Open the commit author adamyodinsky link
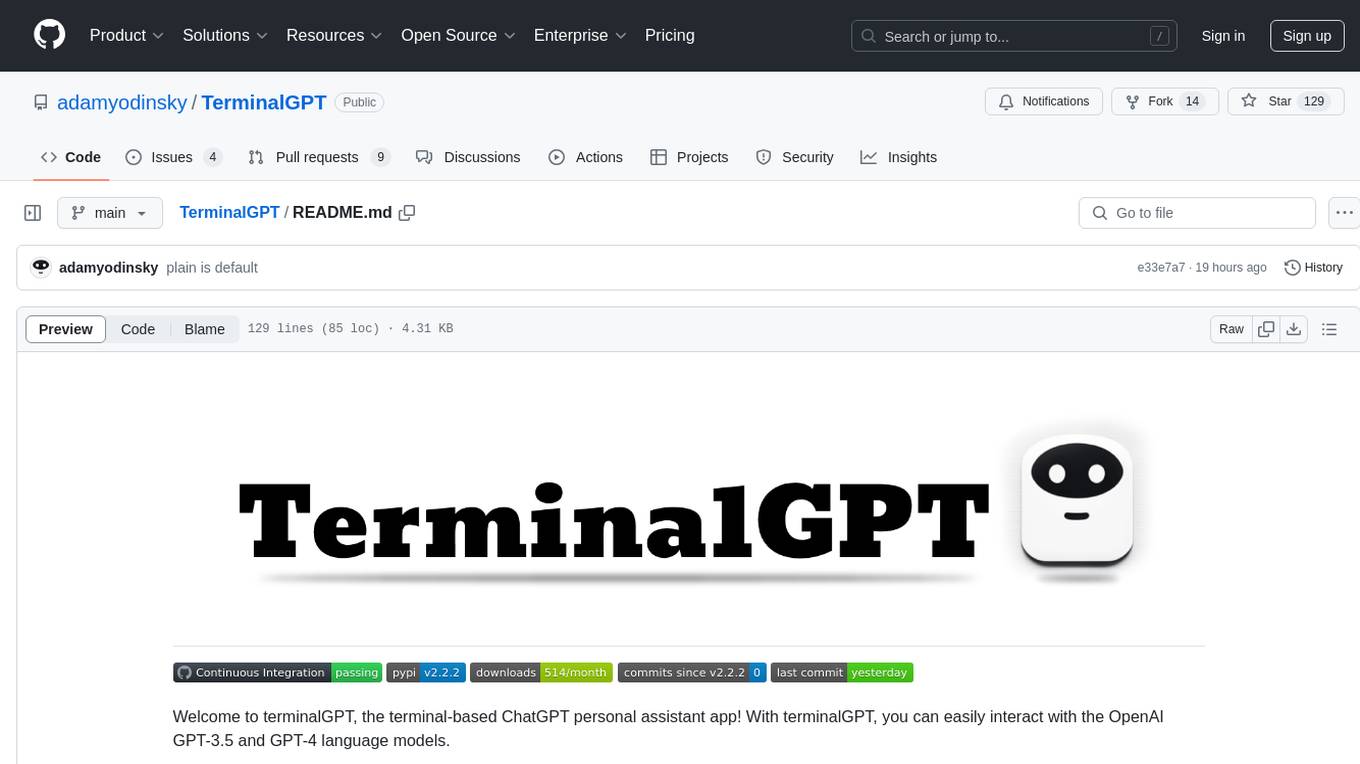The width and height of the screenshot is (1360, 764). coord(109,267)
